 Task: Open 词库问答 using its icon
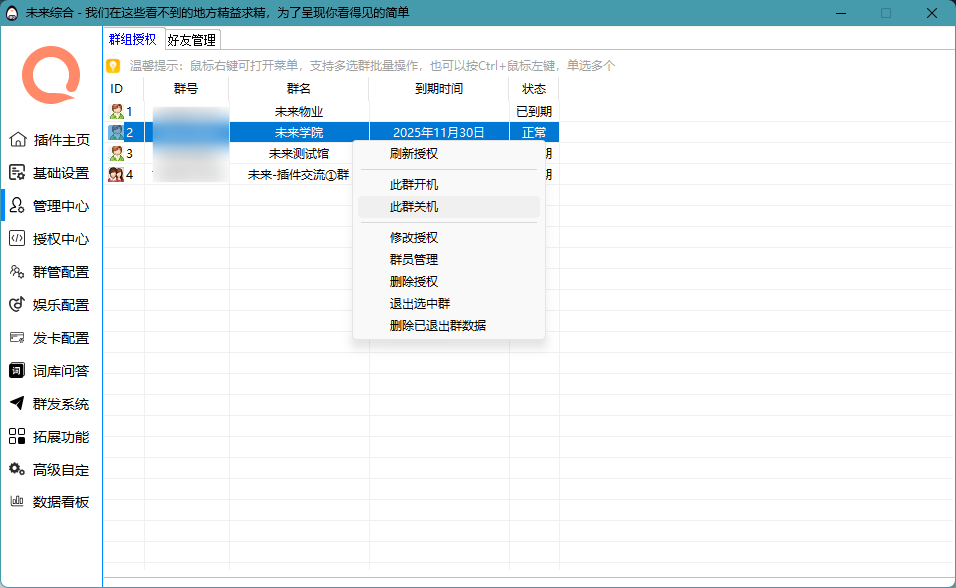click(17, 371)
